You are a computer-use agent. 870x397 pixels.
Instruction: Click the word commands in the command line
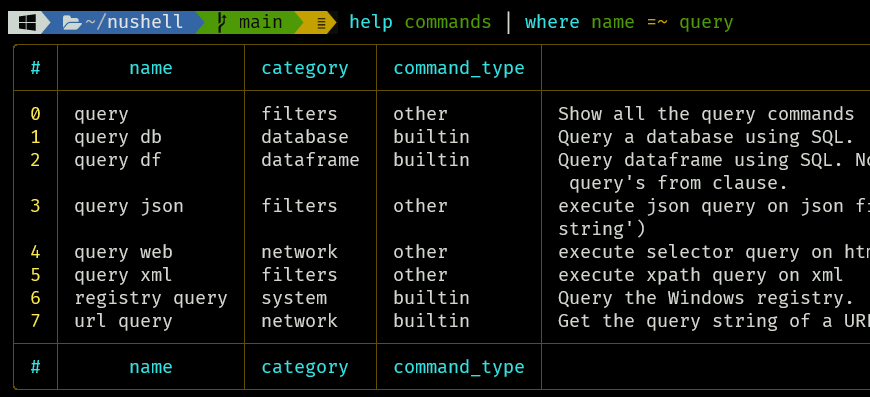coord(448,22)
